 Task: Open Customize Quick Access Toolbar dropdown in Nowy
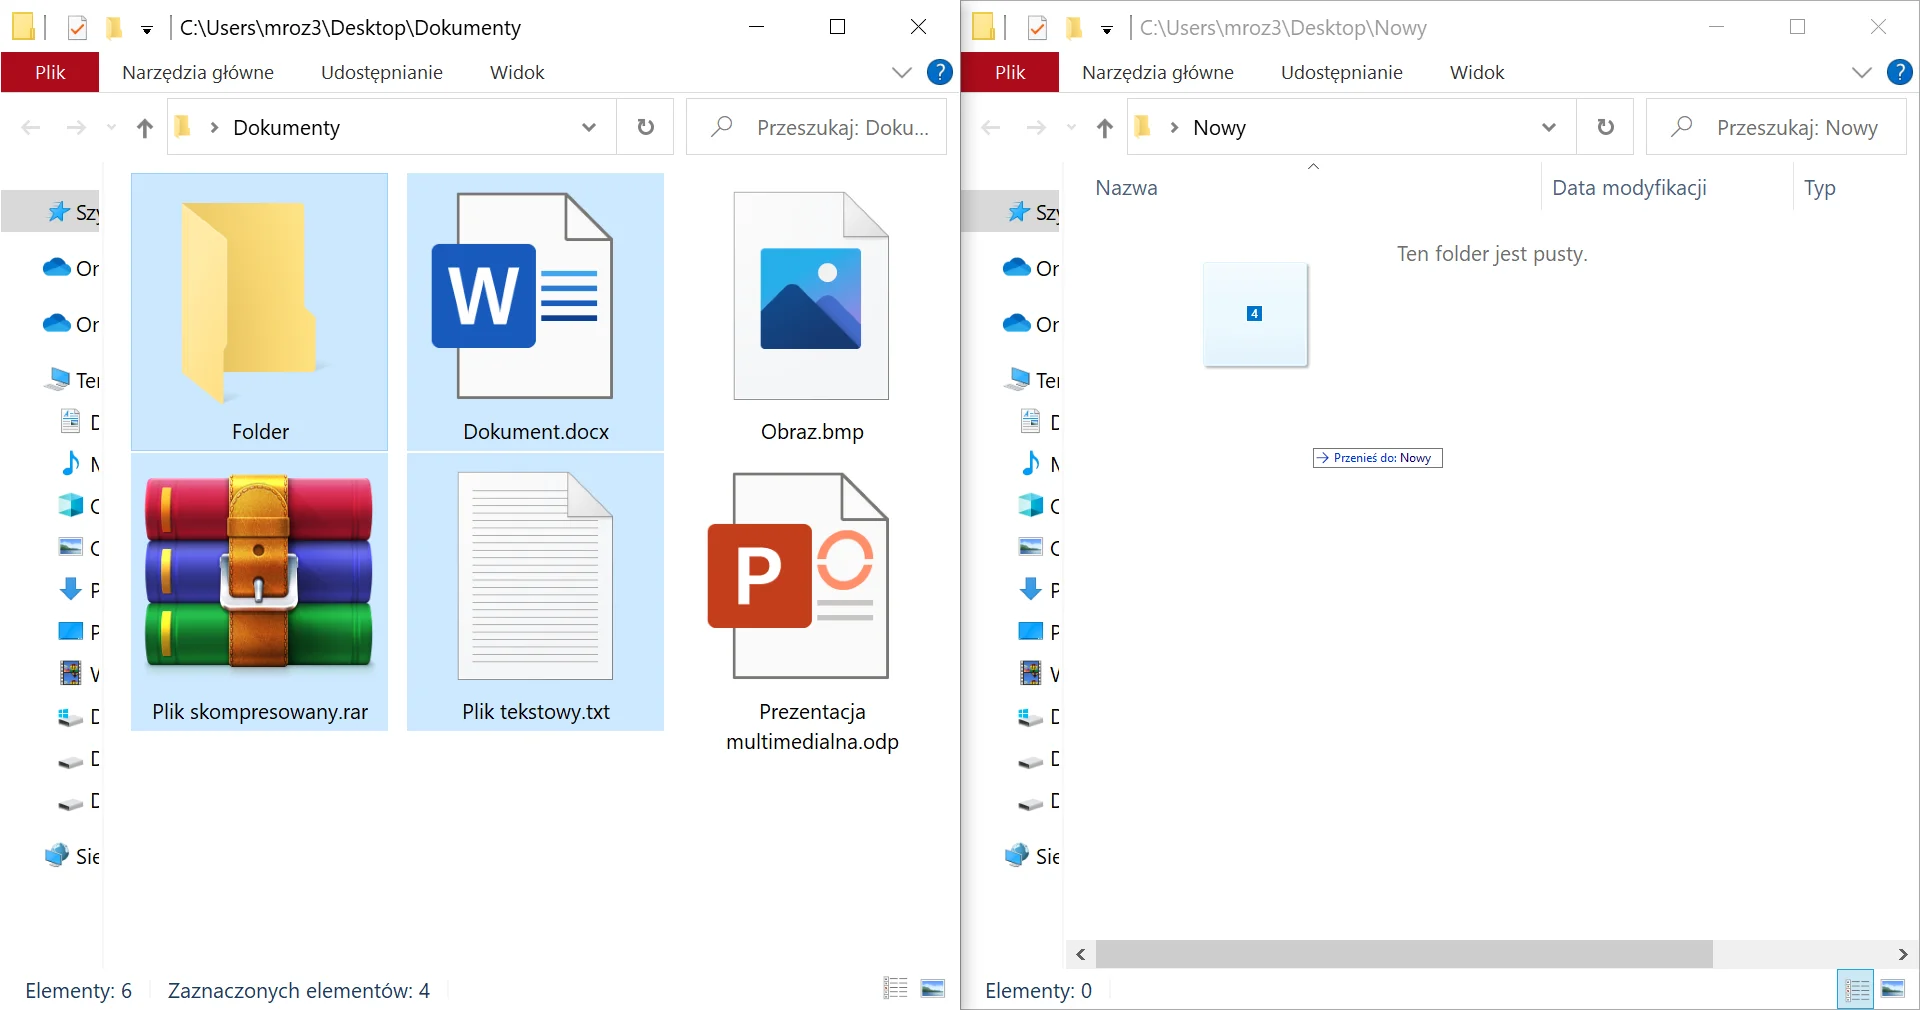pyautogui.click(x=1107, y=30)
